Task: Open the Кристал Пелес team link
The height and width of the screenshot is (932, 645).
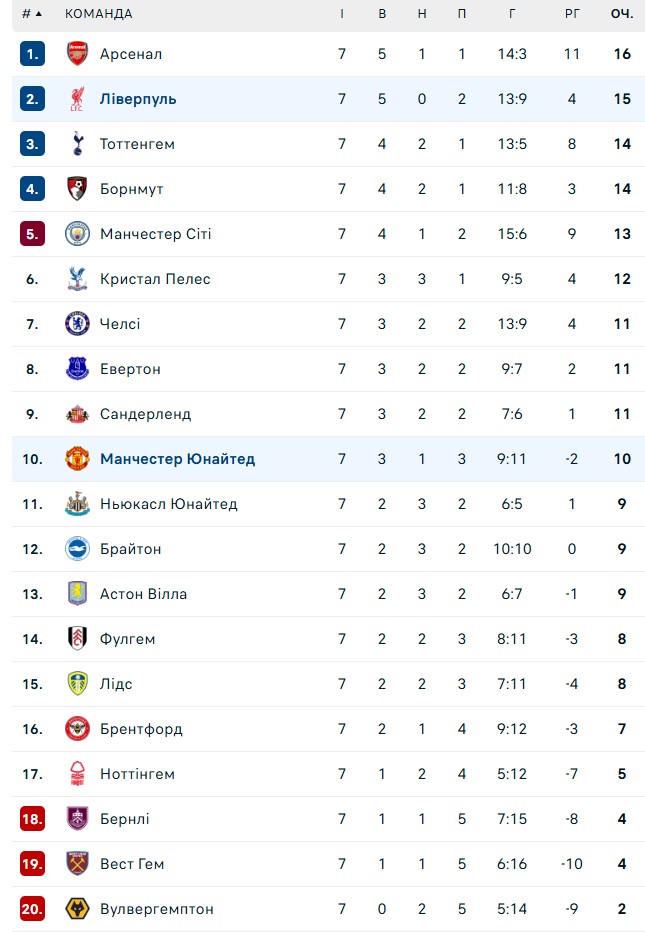Action: [155, 279]
